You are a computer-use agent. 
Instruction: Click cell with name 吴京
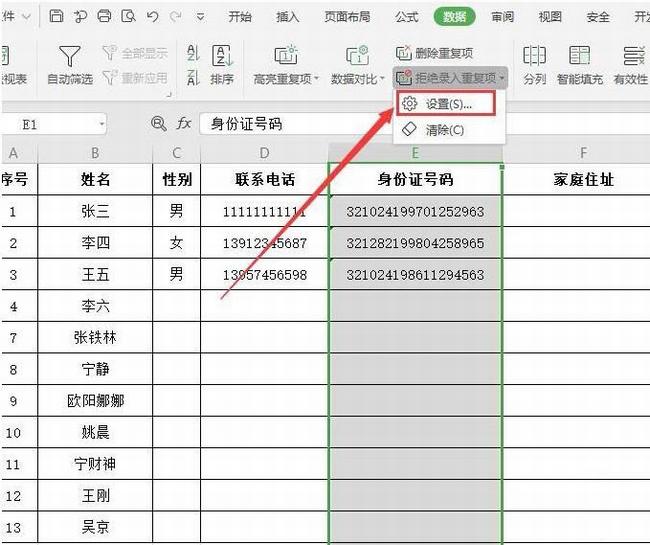95,527
